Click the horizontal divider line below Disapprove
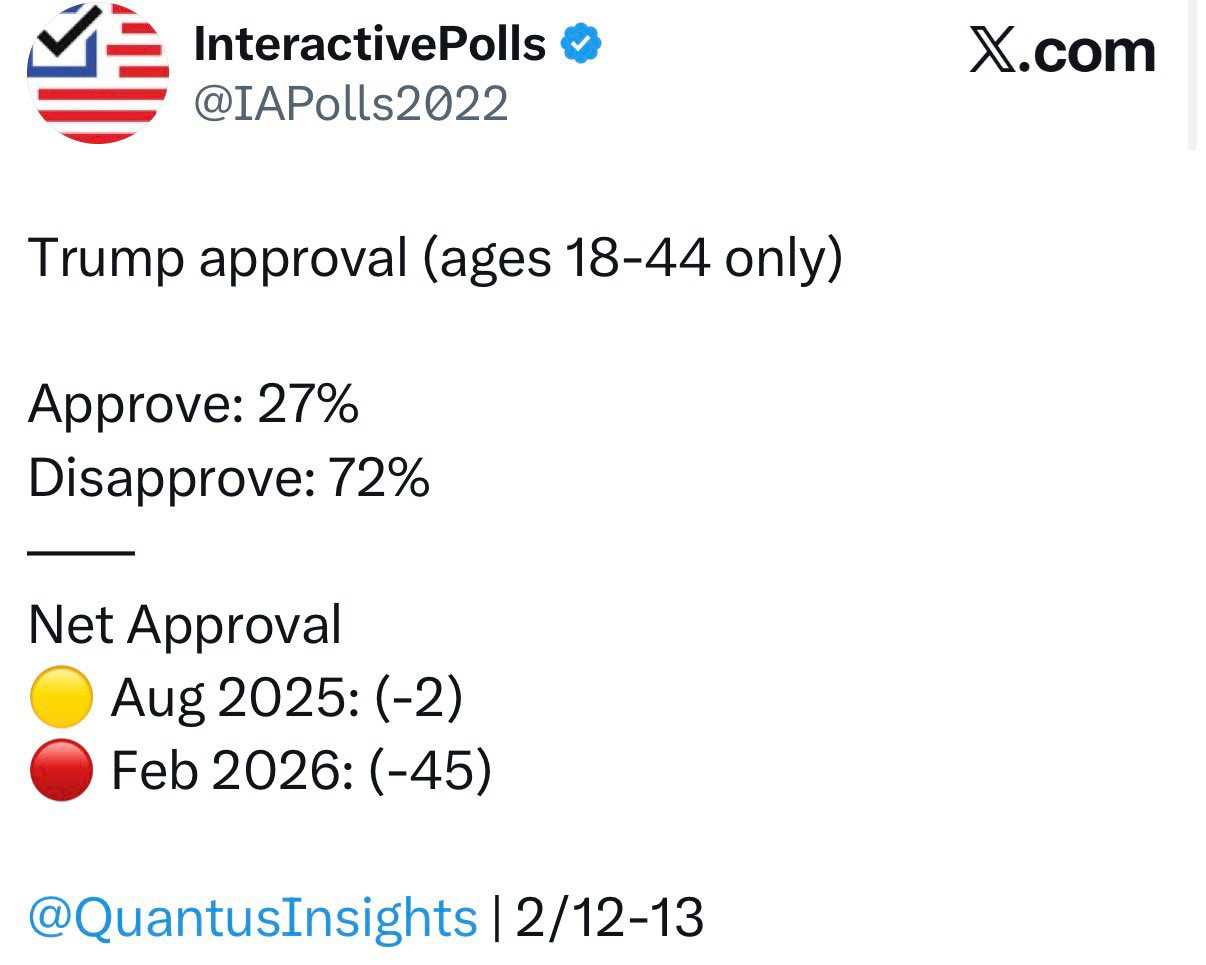This screenshot has width=1206, height=965. point(81,552)
